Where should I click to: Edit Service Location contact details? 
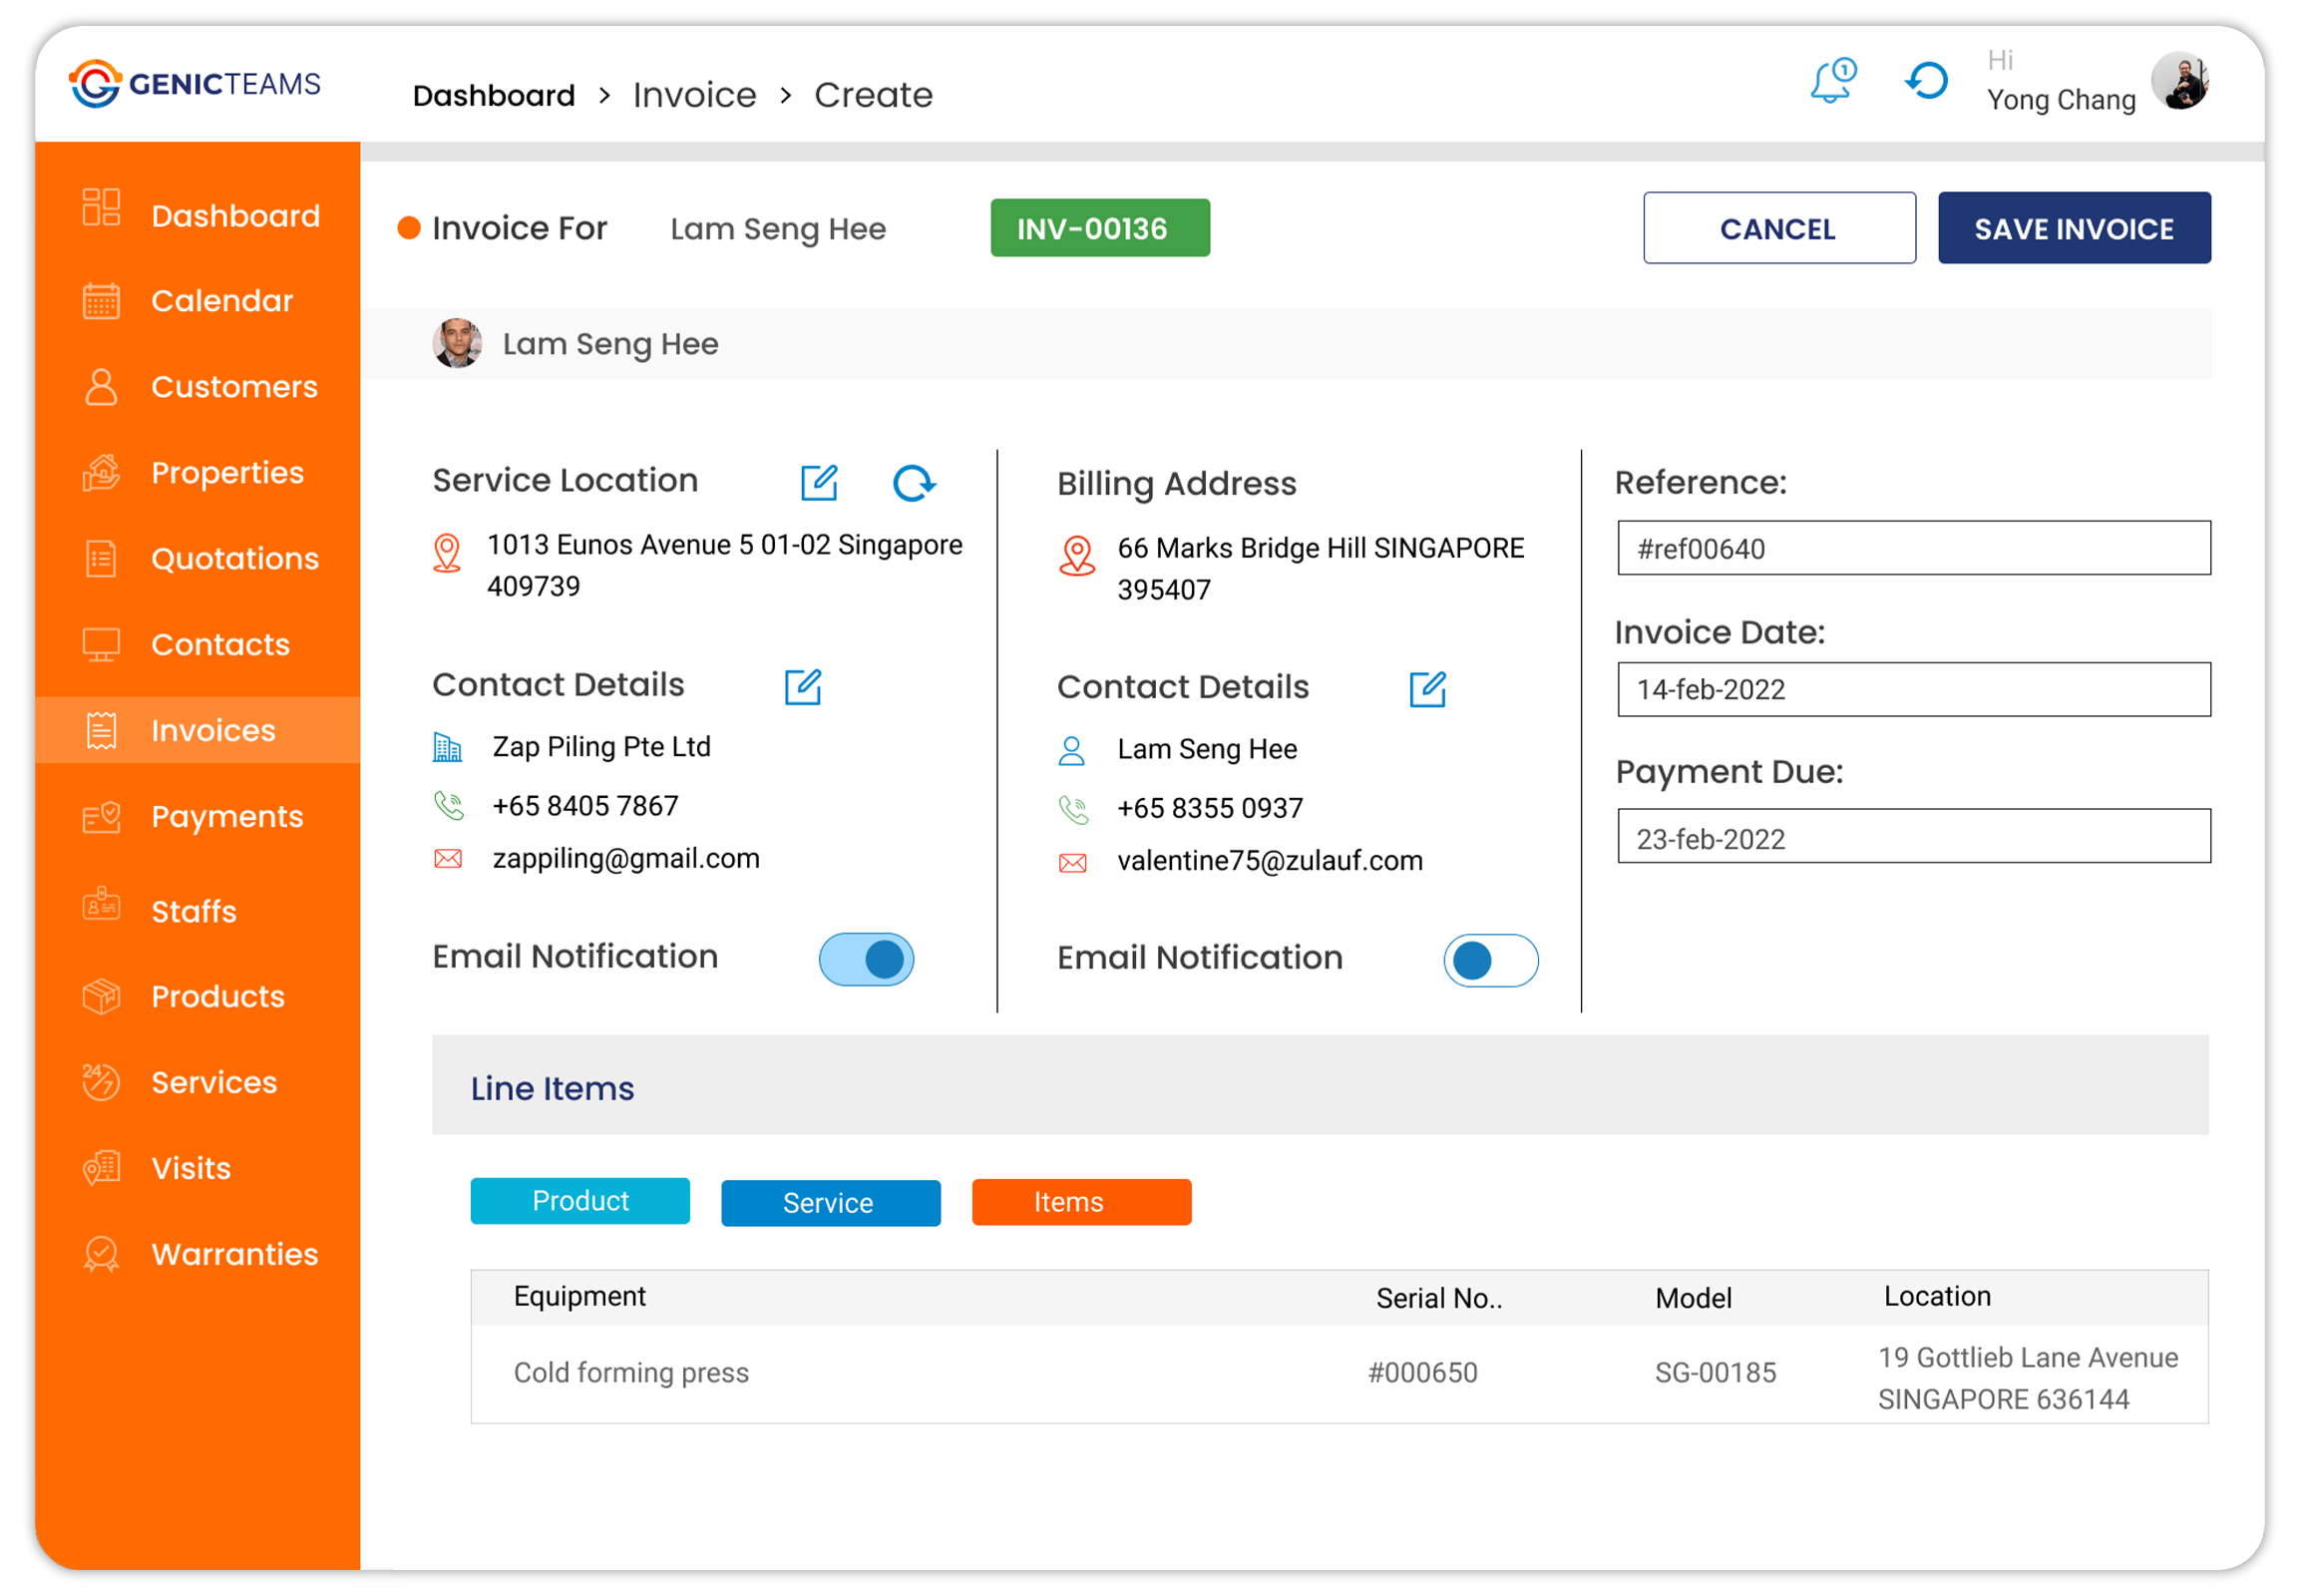803,687
